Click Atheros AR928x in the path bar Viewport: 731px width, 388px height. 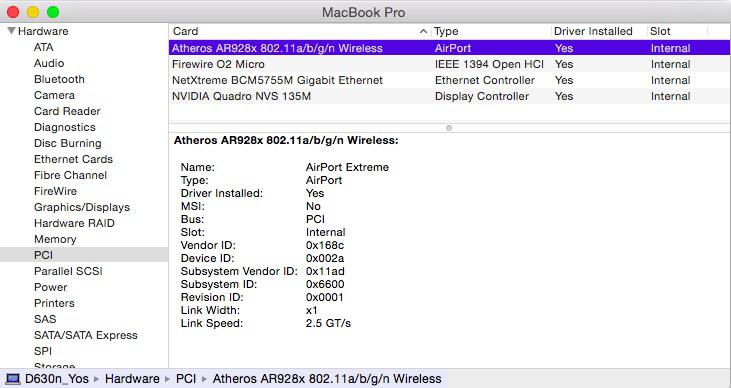coord(327,379)
